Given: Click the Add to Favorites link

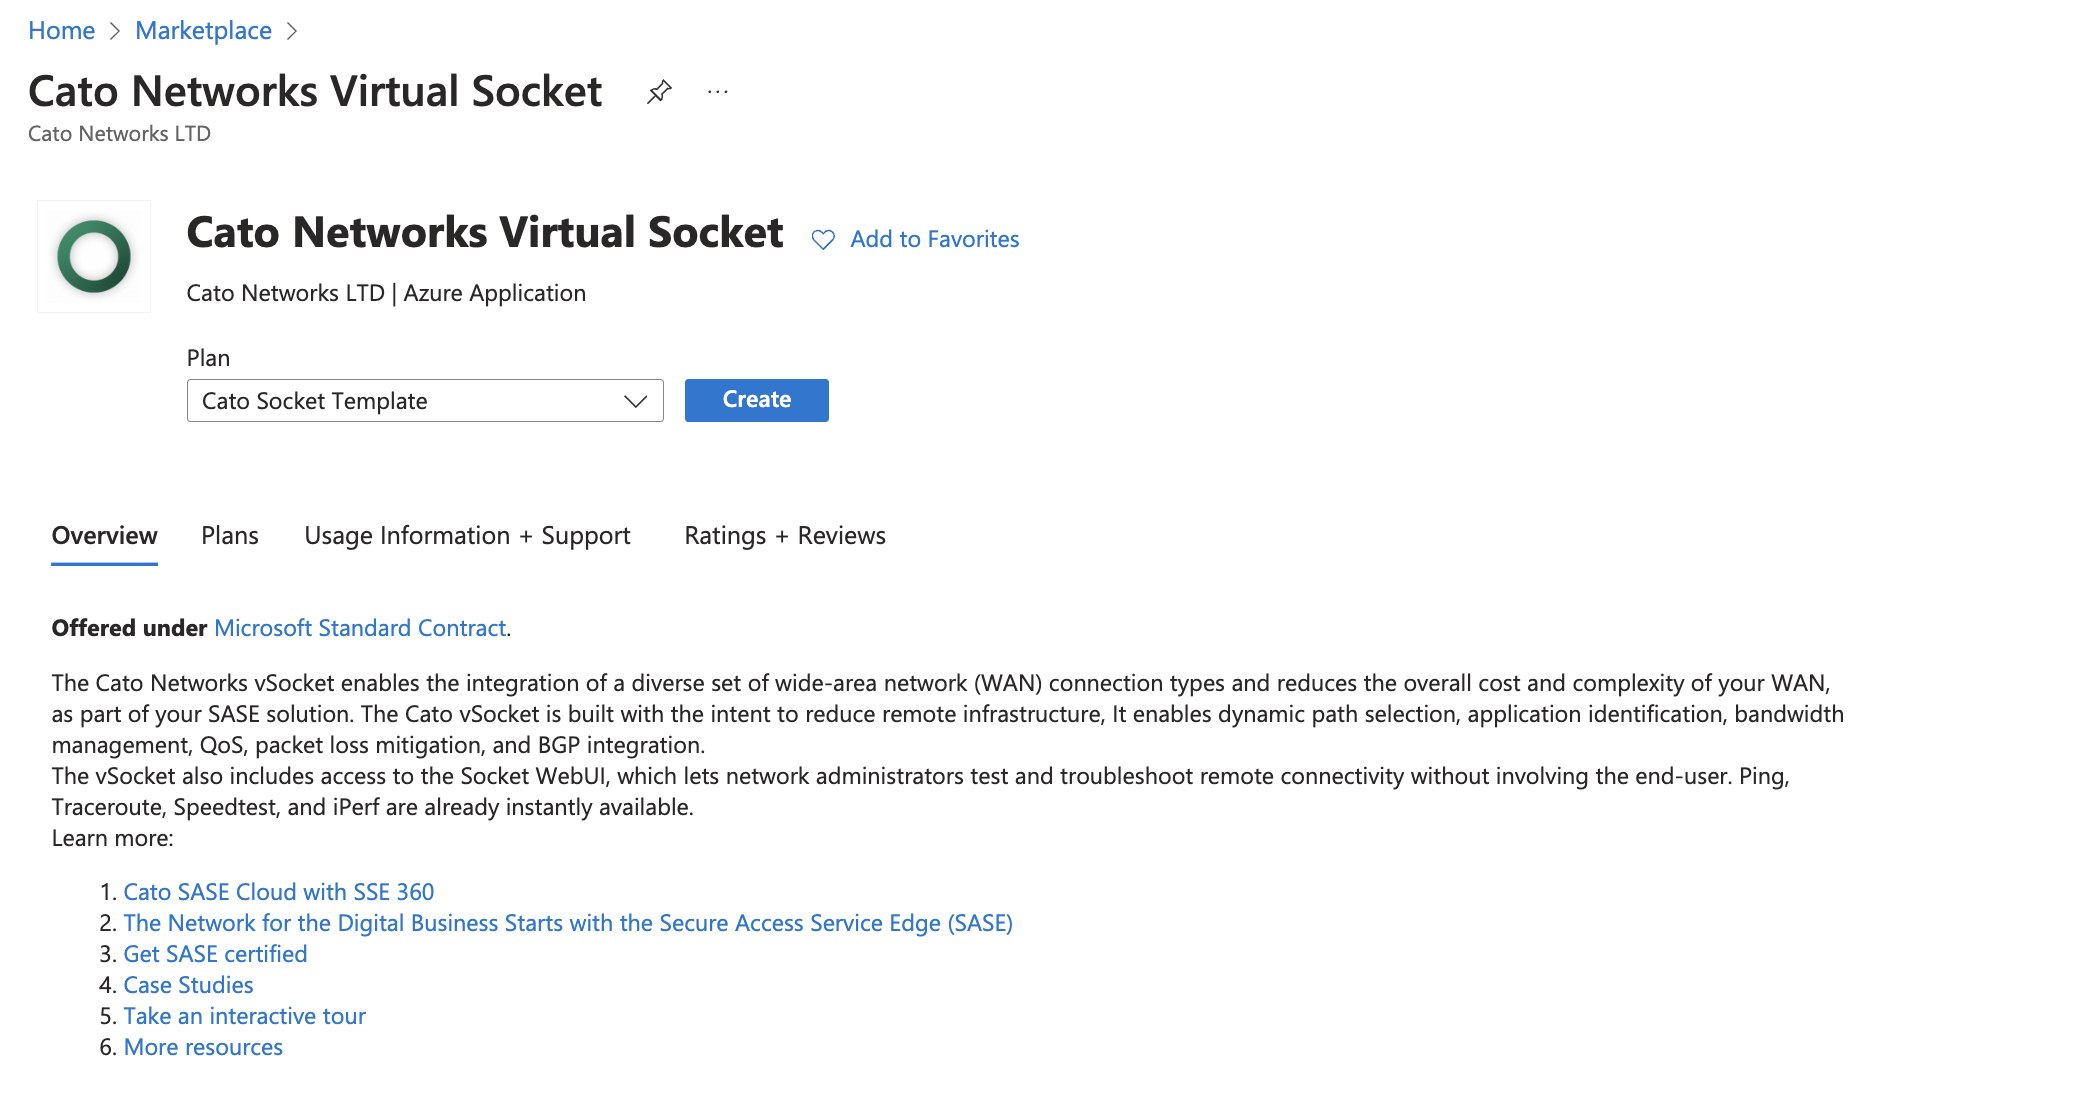Looking at the screenshot, I should 933,239.
